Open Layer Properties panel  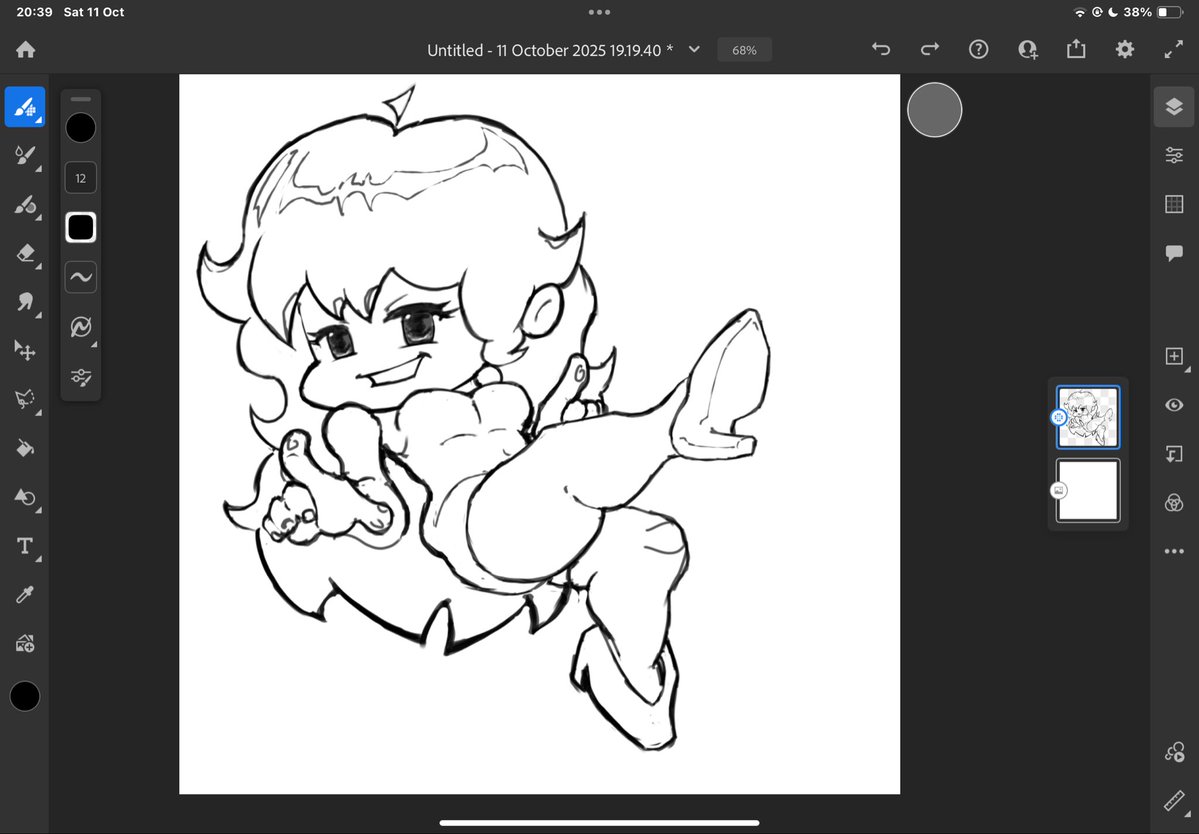click(1175, 155)
